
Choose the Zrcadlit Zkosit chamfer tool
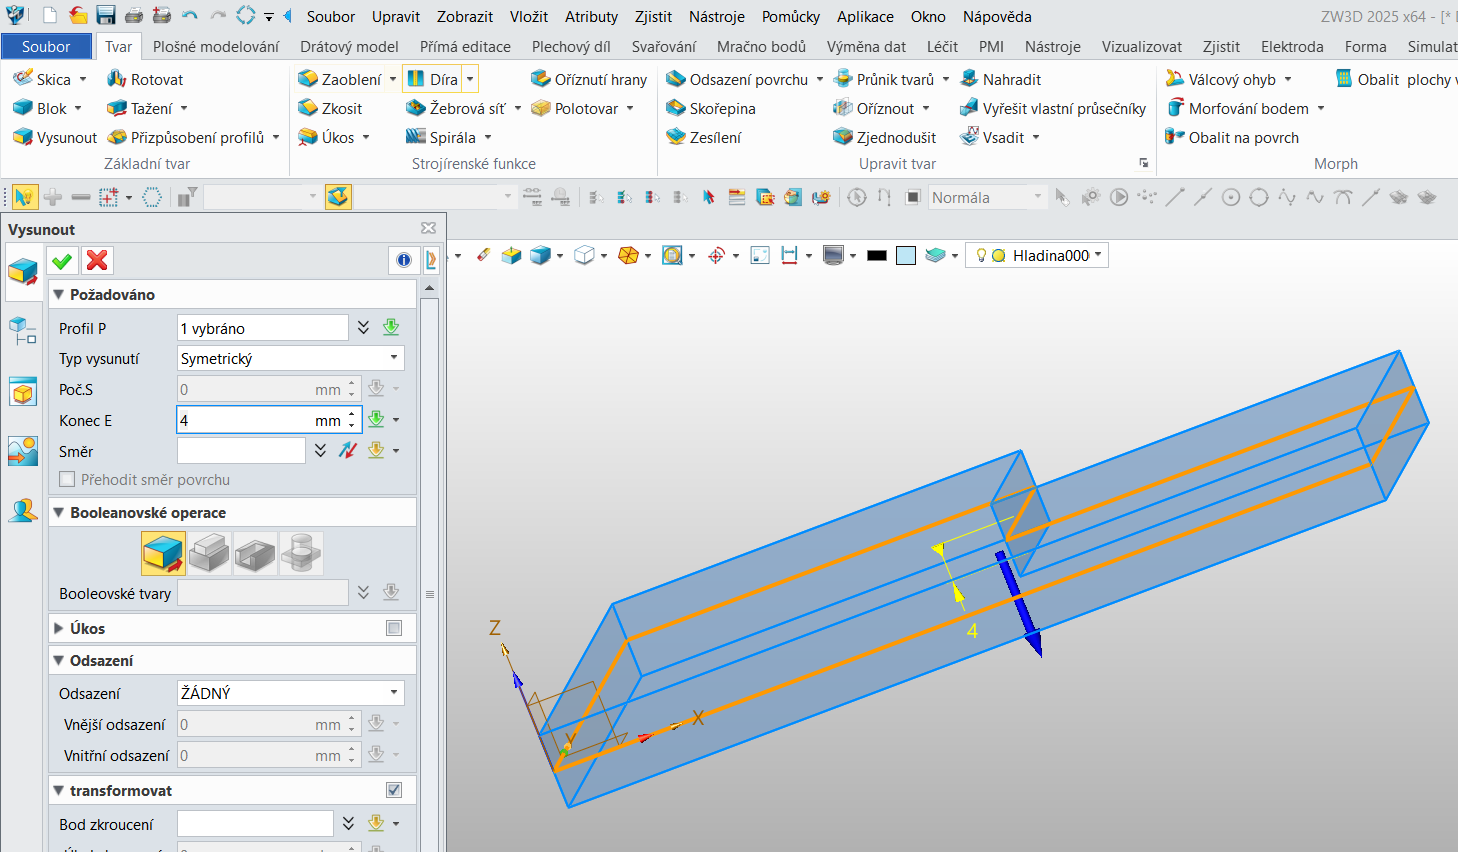330,108
